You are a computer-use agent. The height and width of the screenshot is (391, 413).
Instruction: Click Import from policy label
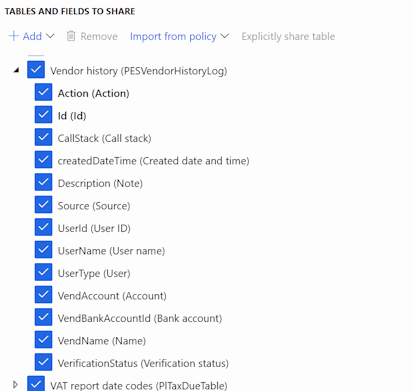(173, 36)
